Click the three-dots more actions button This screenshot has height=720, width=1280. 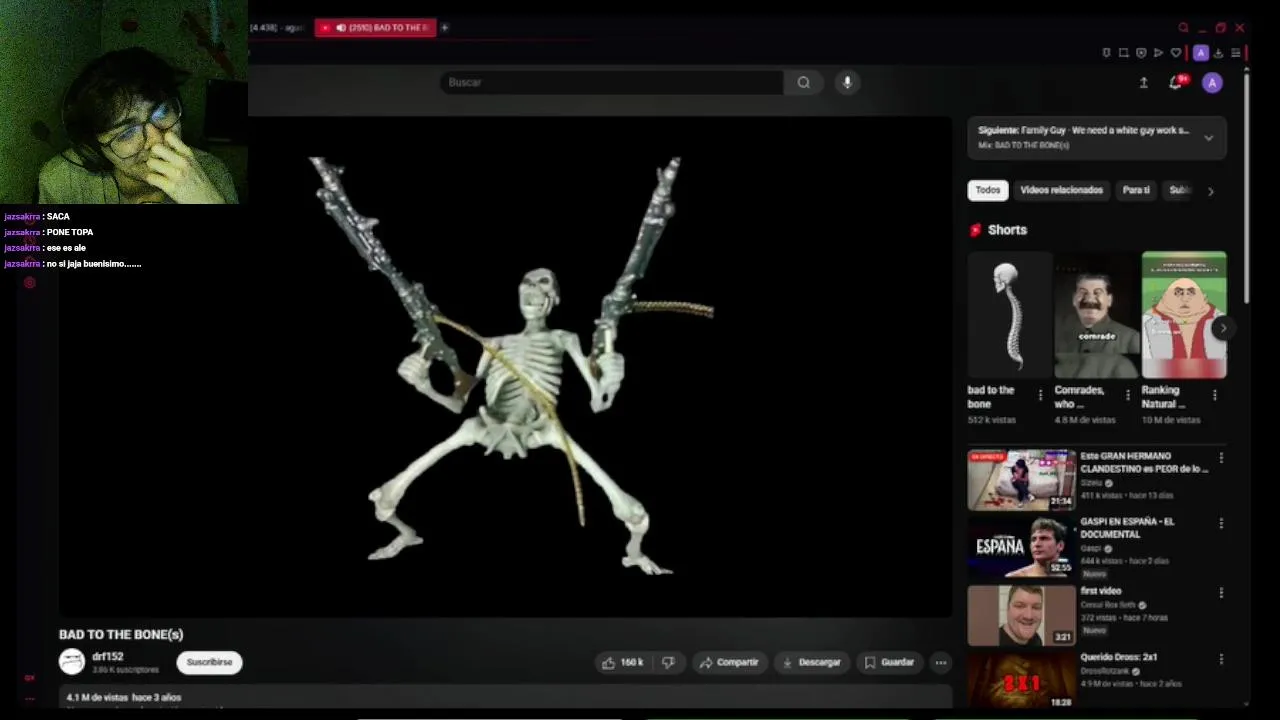point(940,662)
